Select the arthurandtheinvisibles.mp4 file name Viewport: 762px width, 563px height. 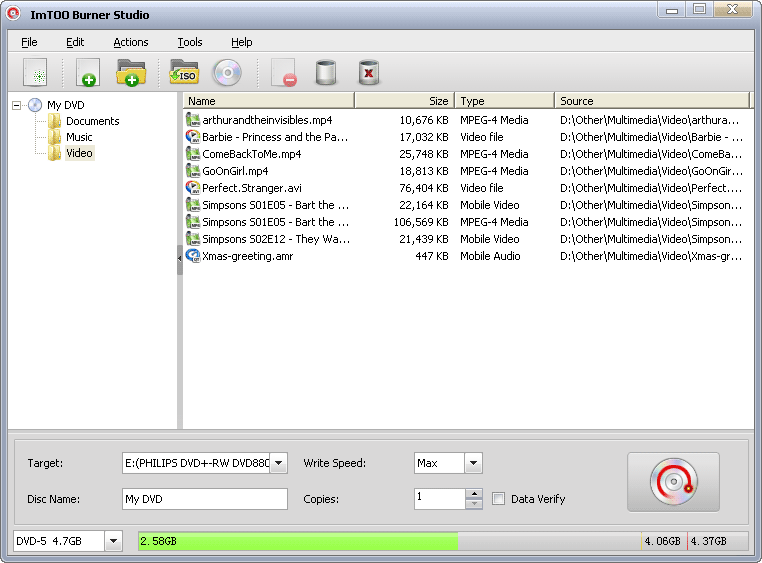pyautogui.click(x=267, y=120)
